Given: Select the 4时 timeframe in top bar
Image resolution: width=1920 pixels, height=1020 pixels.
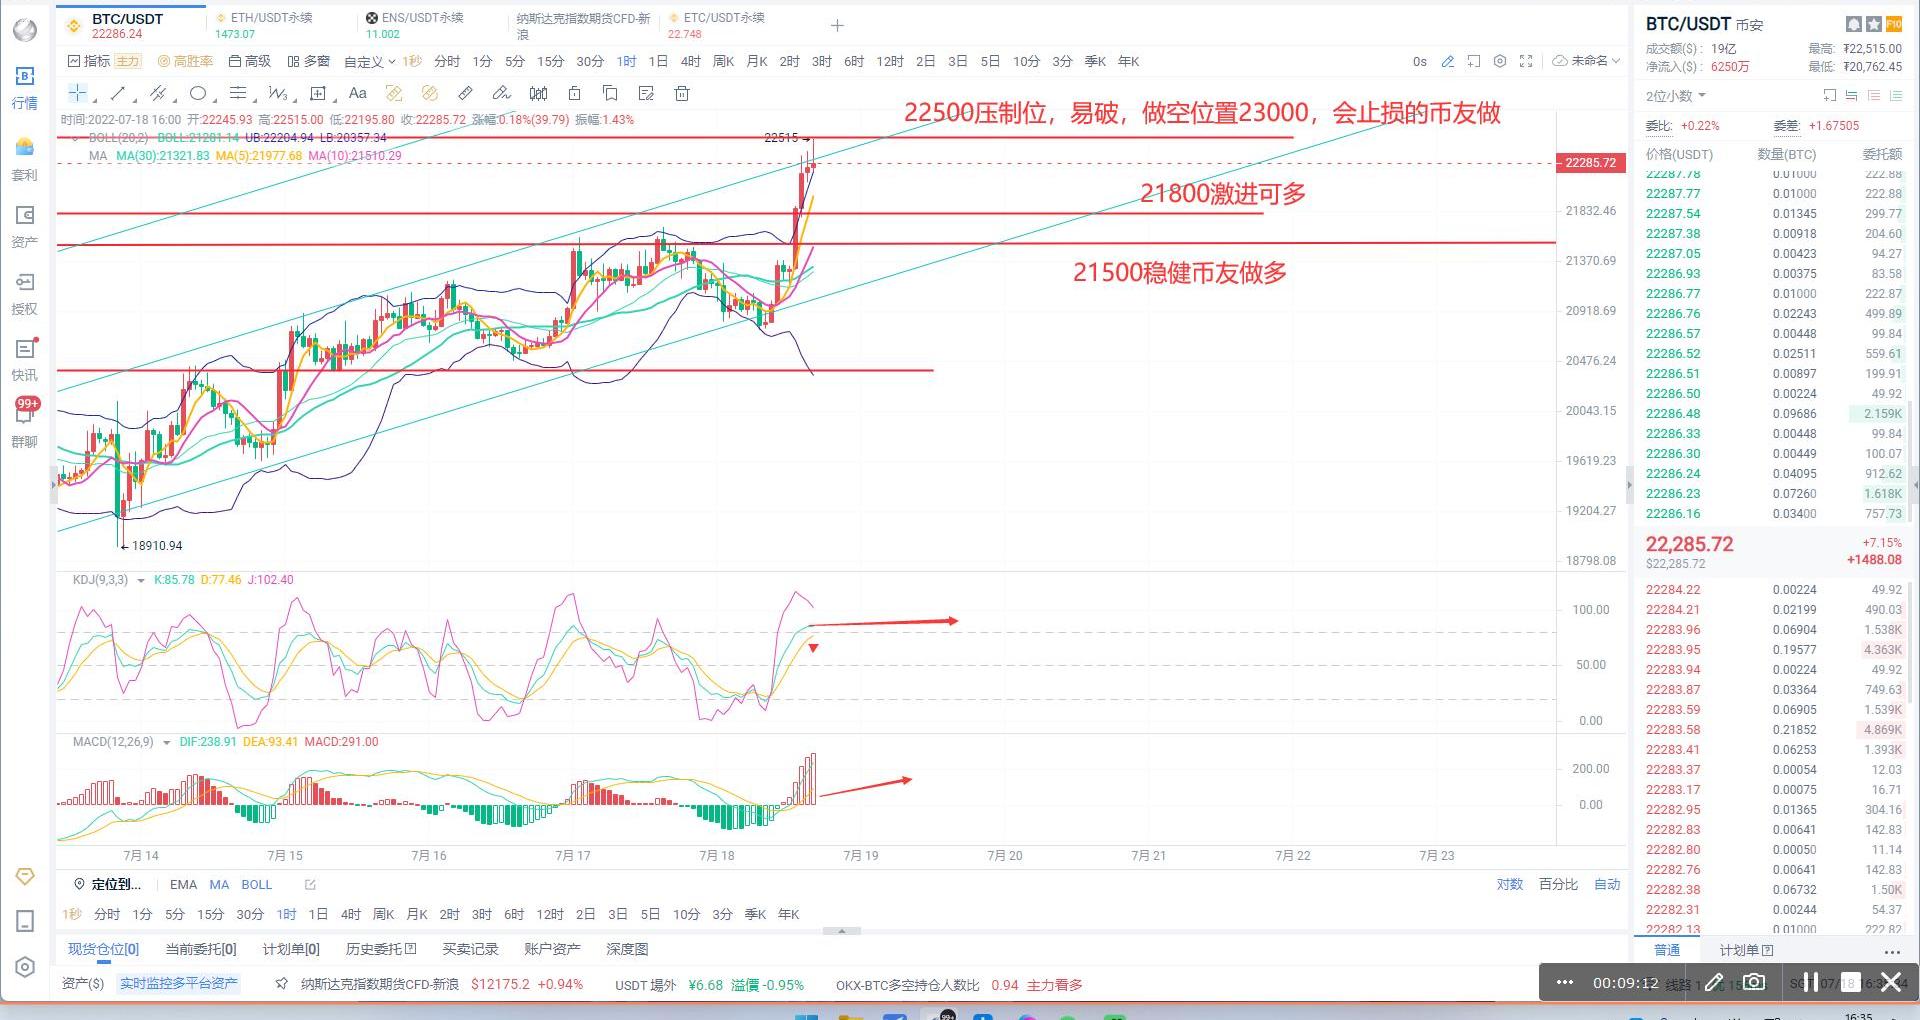Looking at the screenshot, I should coord(690,61).
